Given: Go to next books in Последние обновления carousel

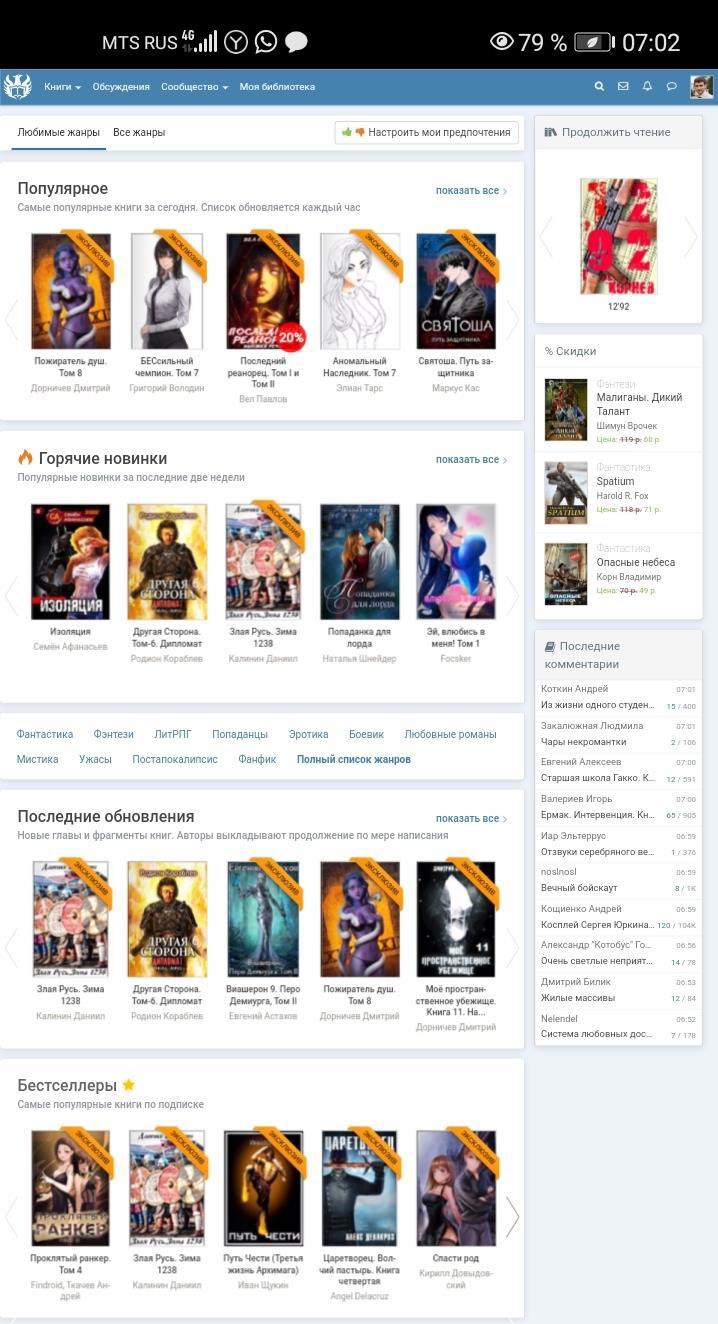Looking at the screenshot, I should (x=511, y=947).
